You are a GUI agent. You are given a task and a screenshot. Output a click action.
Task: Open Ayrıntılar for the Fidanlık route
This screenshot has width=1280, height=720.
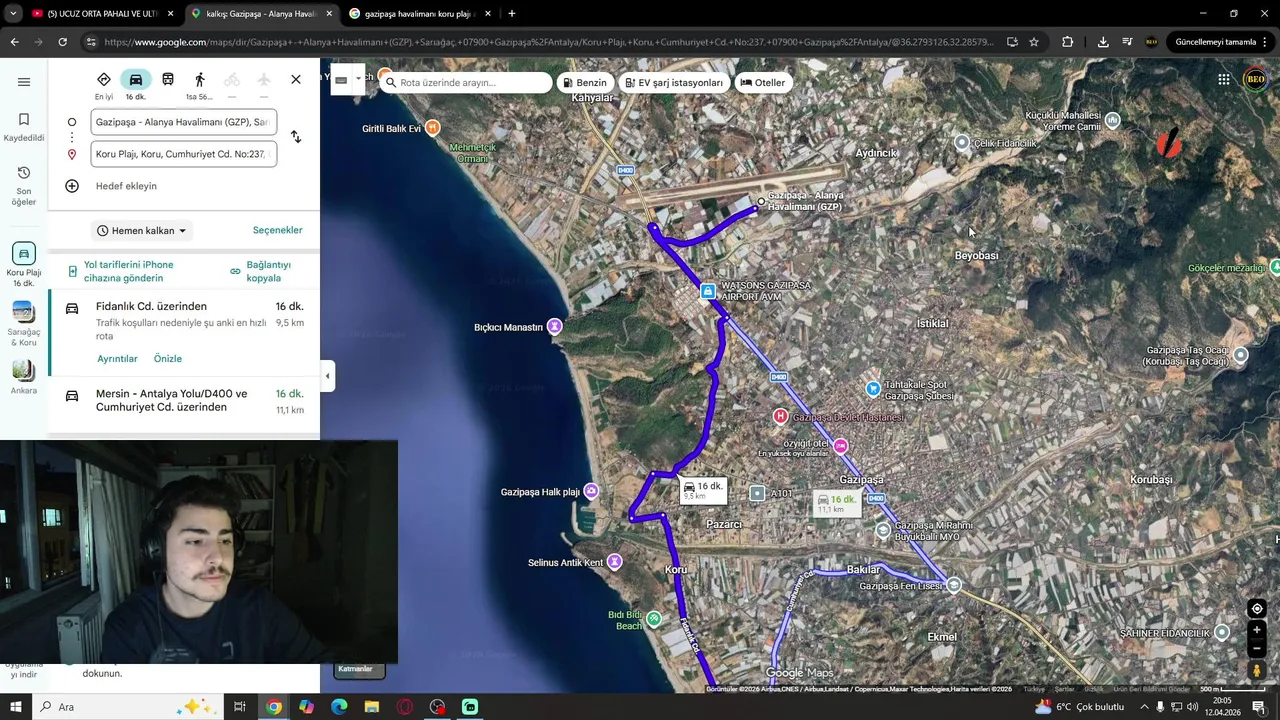pyautogui.click(x=117, y=359)
